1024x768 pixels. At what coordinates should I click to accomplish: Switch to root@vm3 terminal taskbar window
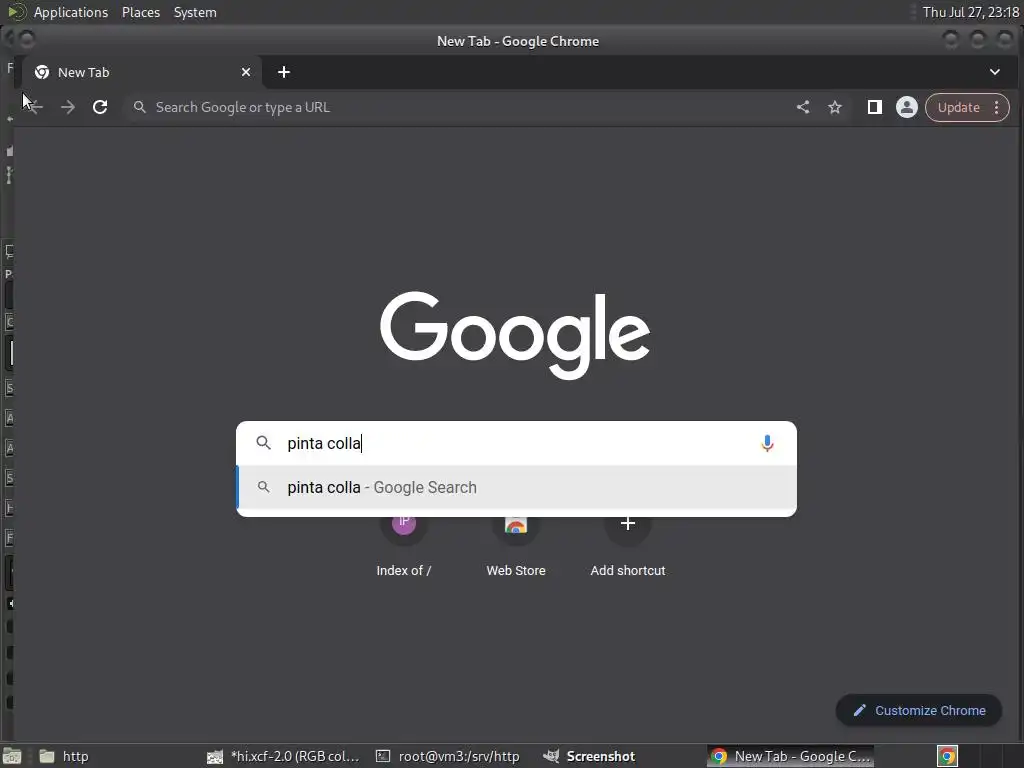click(448, 756)
